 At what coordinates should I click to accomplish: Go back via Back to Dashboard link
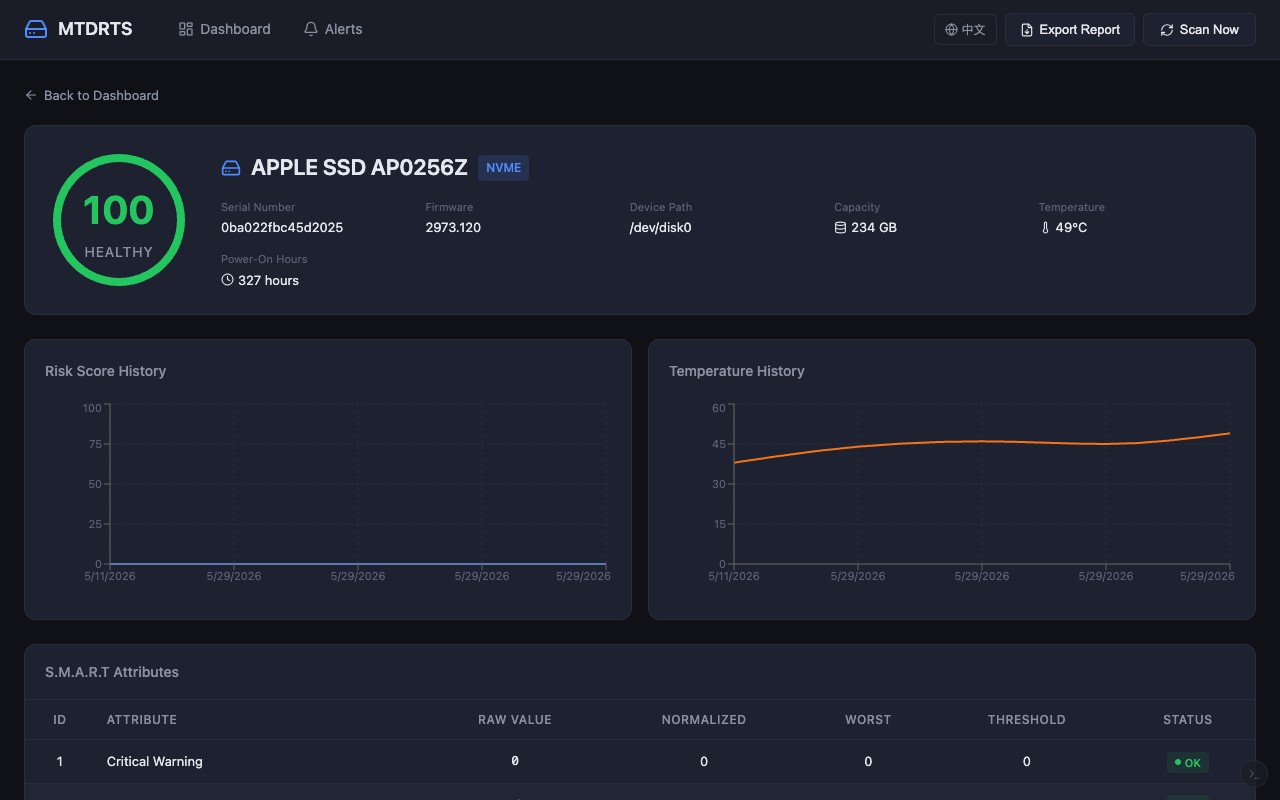pos(92,95)
